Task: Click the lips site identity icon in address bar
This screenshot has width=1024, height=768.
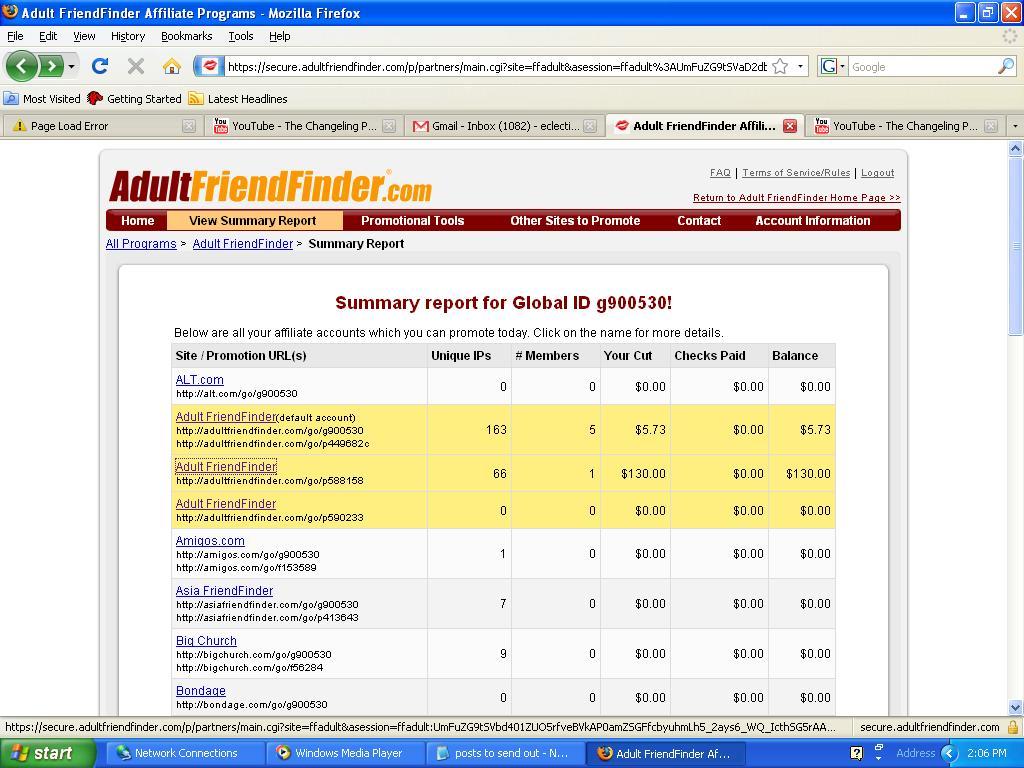Action: point(209,65)
